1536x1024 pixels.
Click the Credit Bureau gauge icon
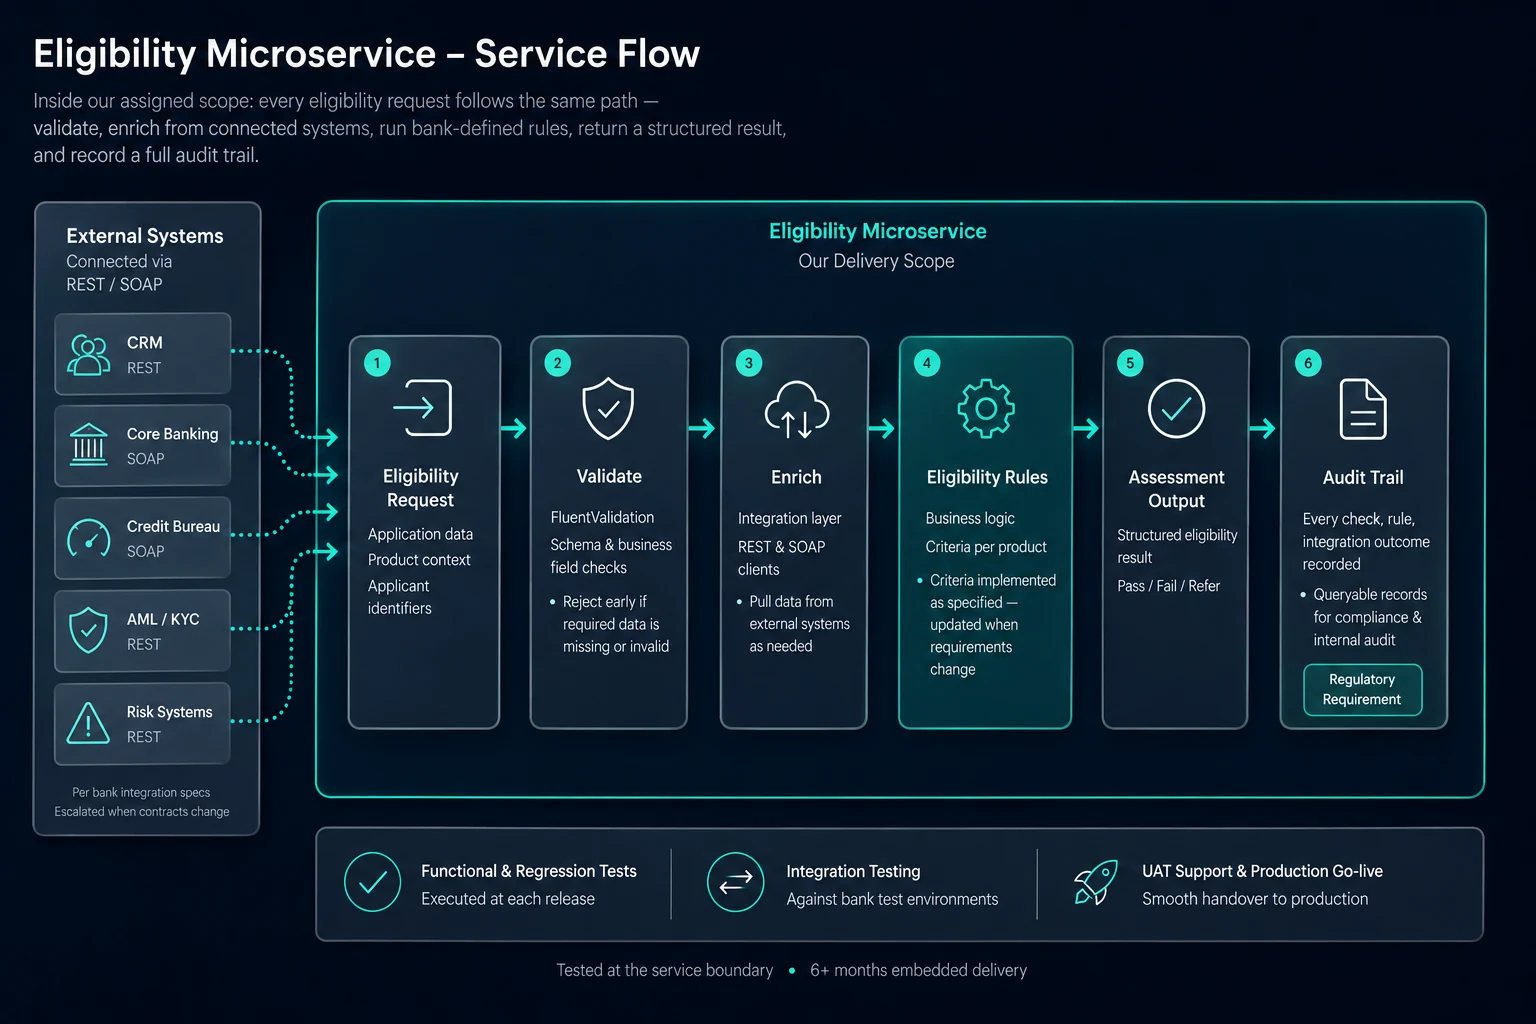coord(89,538)
